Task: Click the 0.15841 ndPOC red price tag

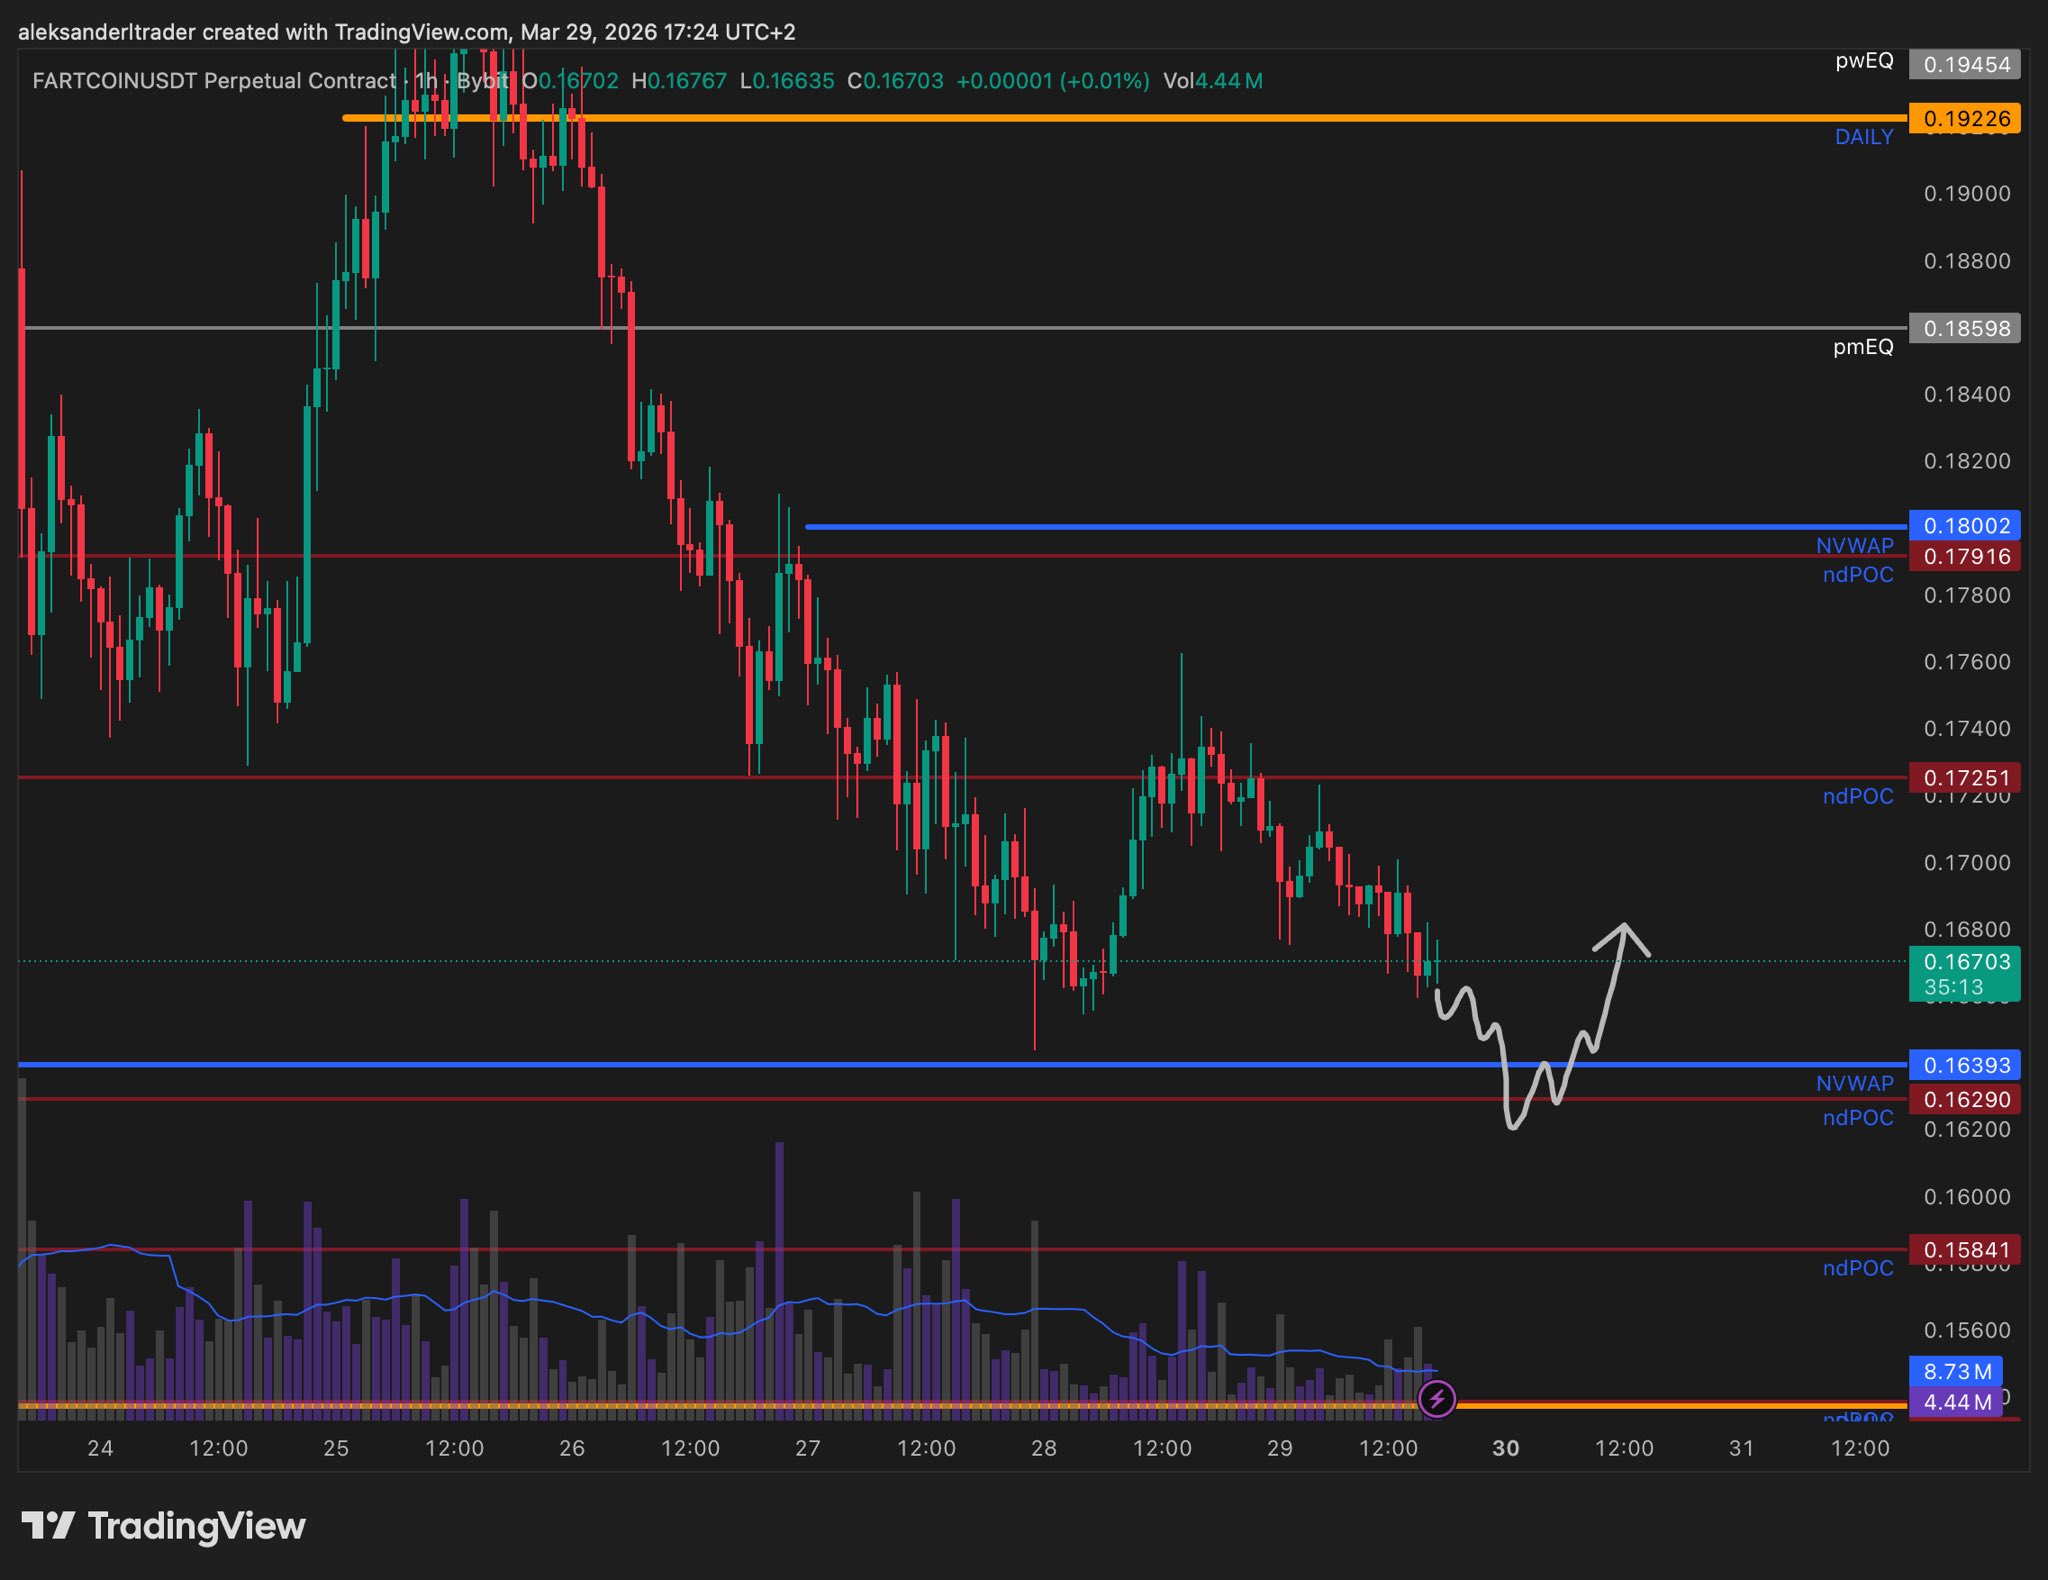Action: click(x=1964, y=1250)
